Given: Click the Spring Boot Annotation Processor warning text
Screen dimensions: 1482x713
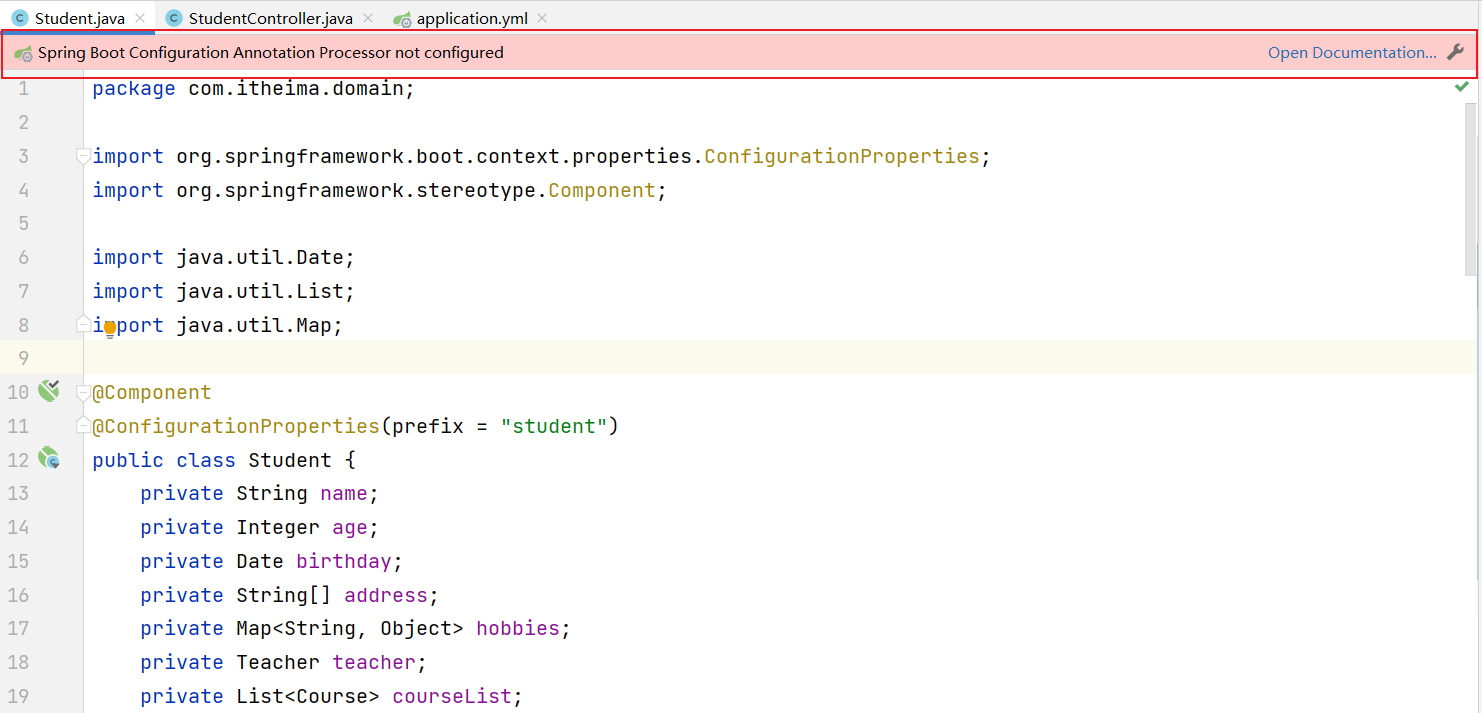Looking at the screenshot, I should [271, 53].
